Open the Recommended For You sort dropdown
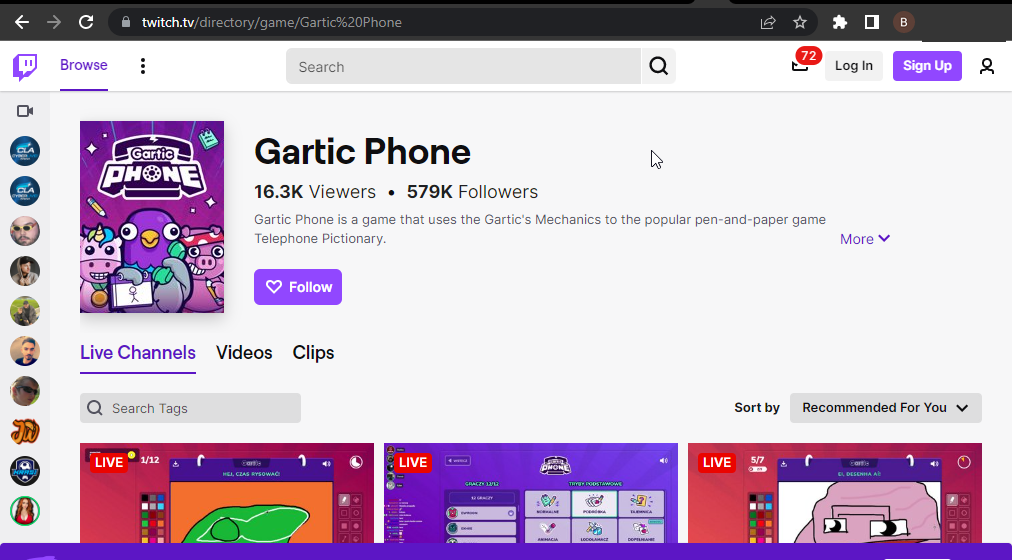Image resolution: width=1012 pixels, height=560 pixels. [x=886, y=408]
